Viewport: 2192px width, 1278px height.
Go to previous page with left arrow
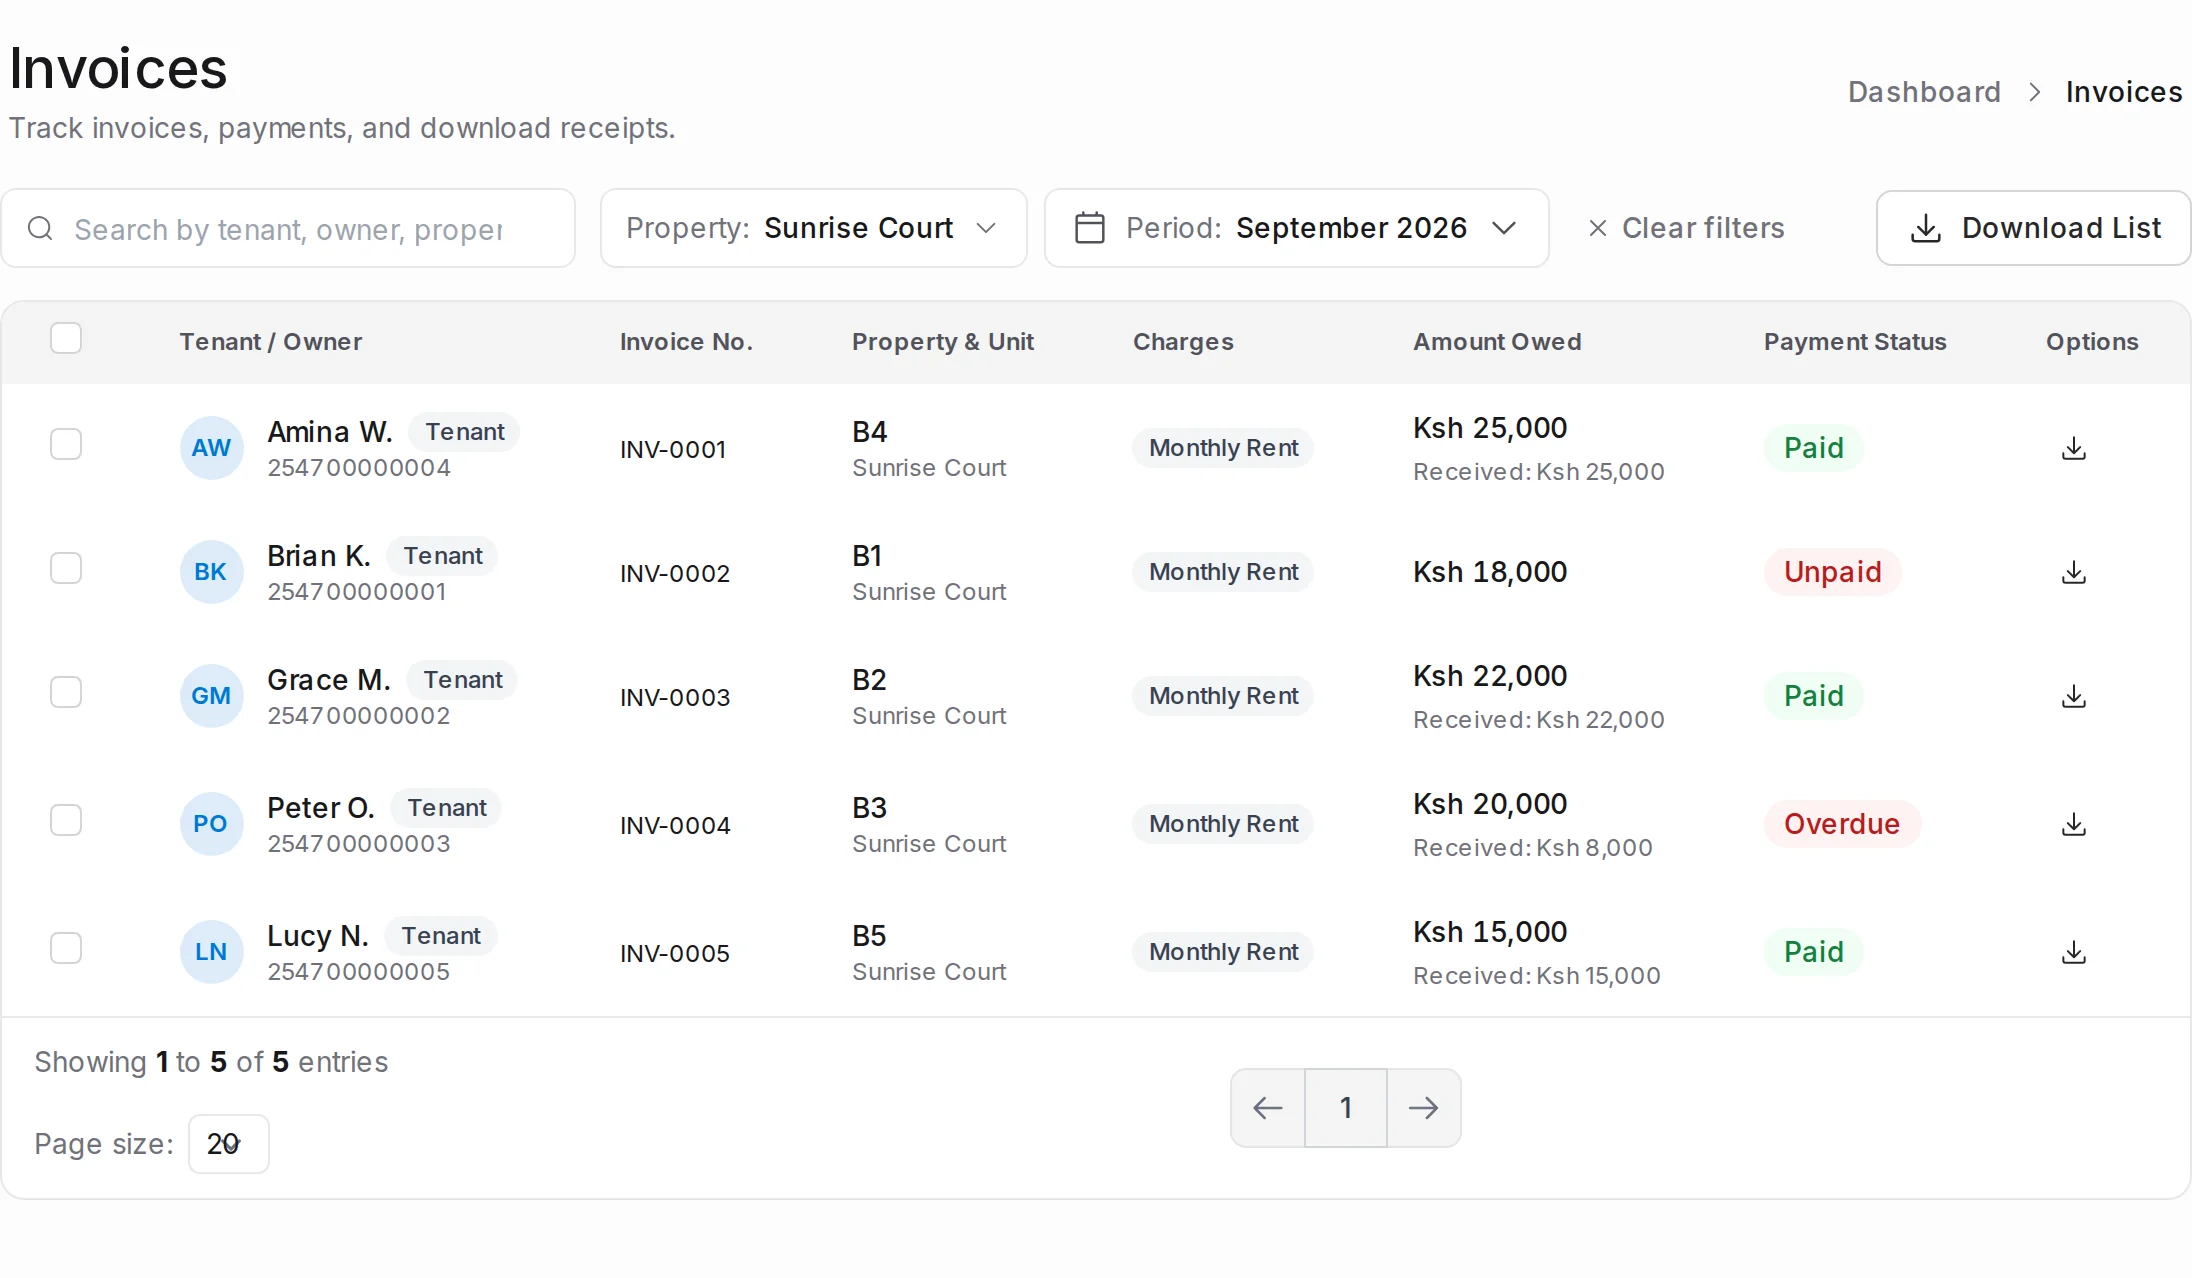pyautogui.click(x=1268, y=1108)
